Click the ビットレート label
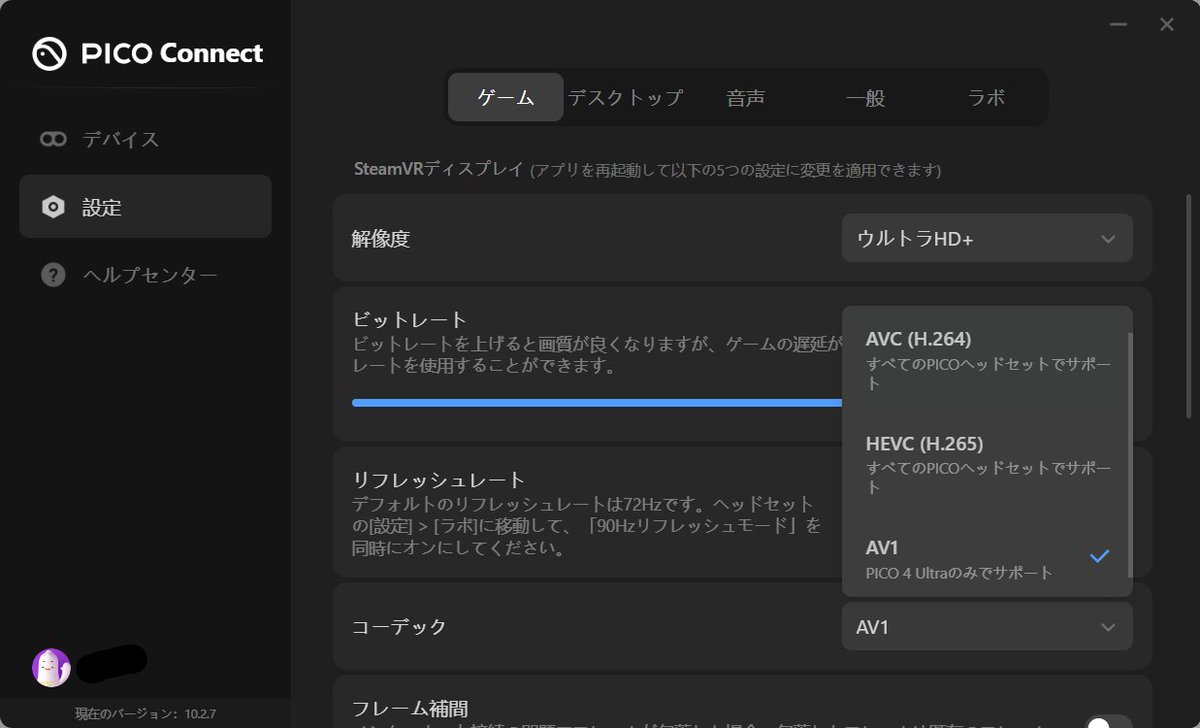Screen dimensions: 1200x728 point(410,320)
